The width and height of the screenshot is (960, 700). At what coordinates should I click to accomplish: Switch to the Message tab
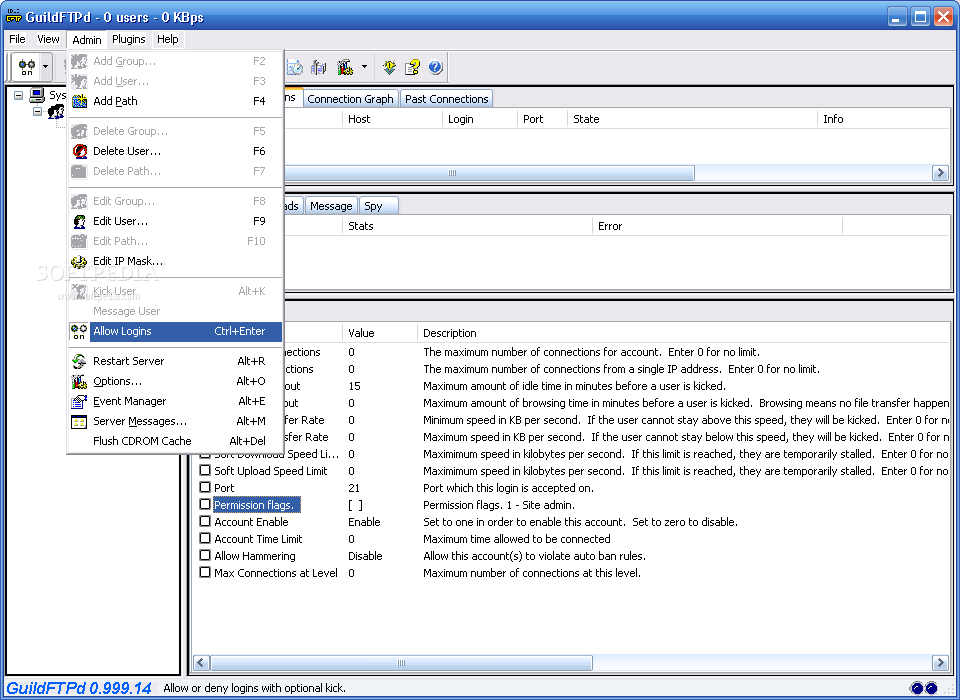point(331,206)
